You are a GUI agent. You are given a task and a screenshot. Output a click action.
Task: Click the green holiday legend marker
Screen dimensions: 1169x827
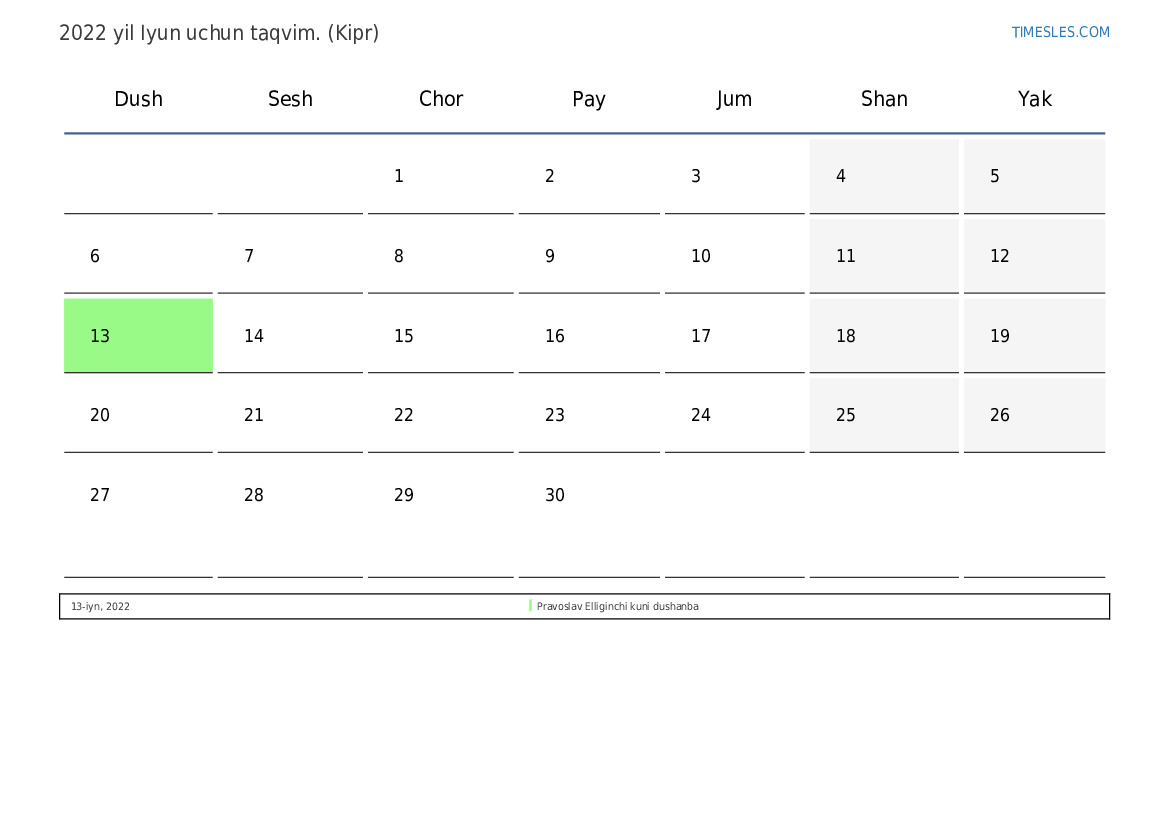pos(530,606)
